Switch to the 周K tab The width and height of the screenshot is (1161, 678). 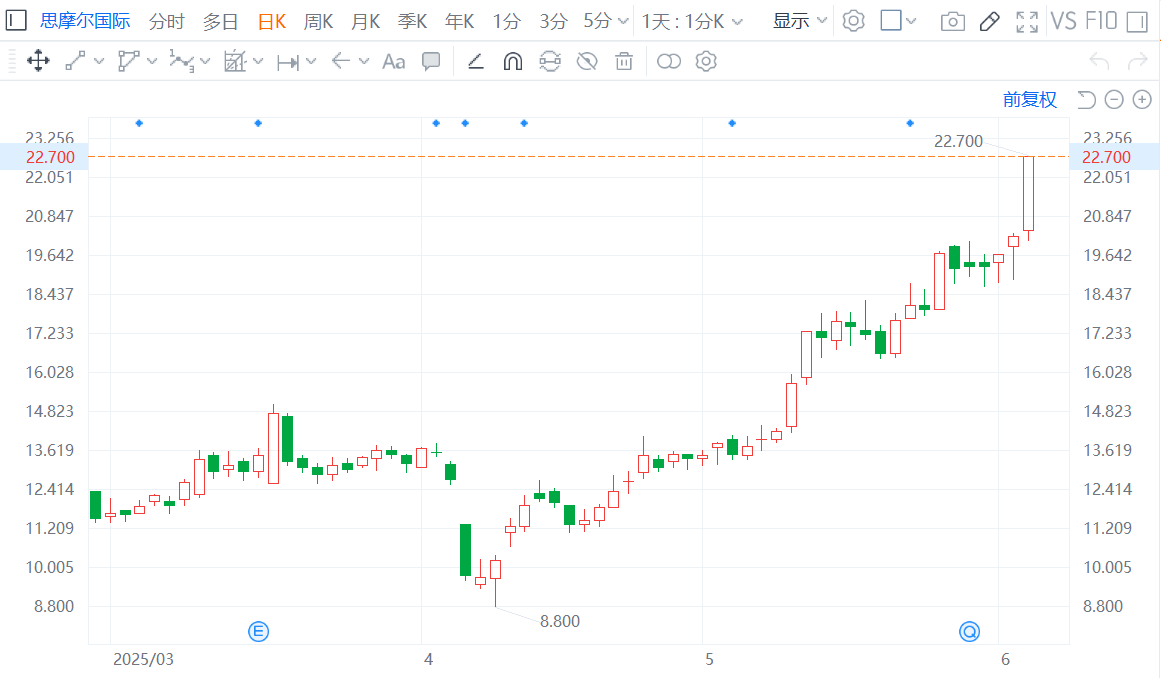coord(318,21)
